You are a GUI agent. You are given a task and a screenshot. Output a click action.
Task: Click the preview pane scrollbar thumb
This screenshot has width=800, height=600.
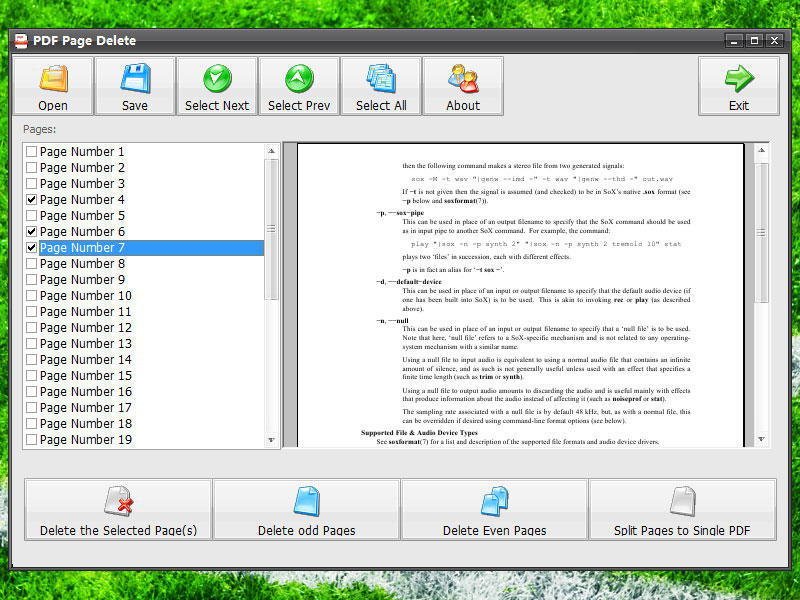(x=761, y=233)
